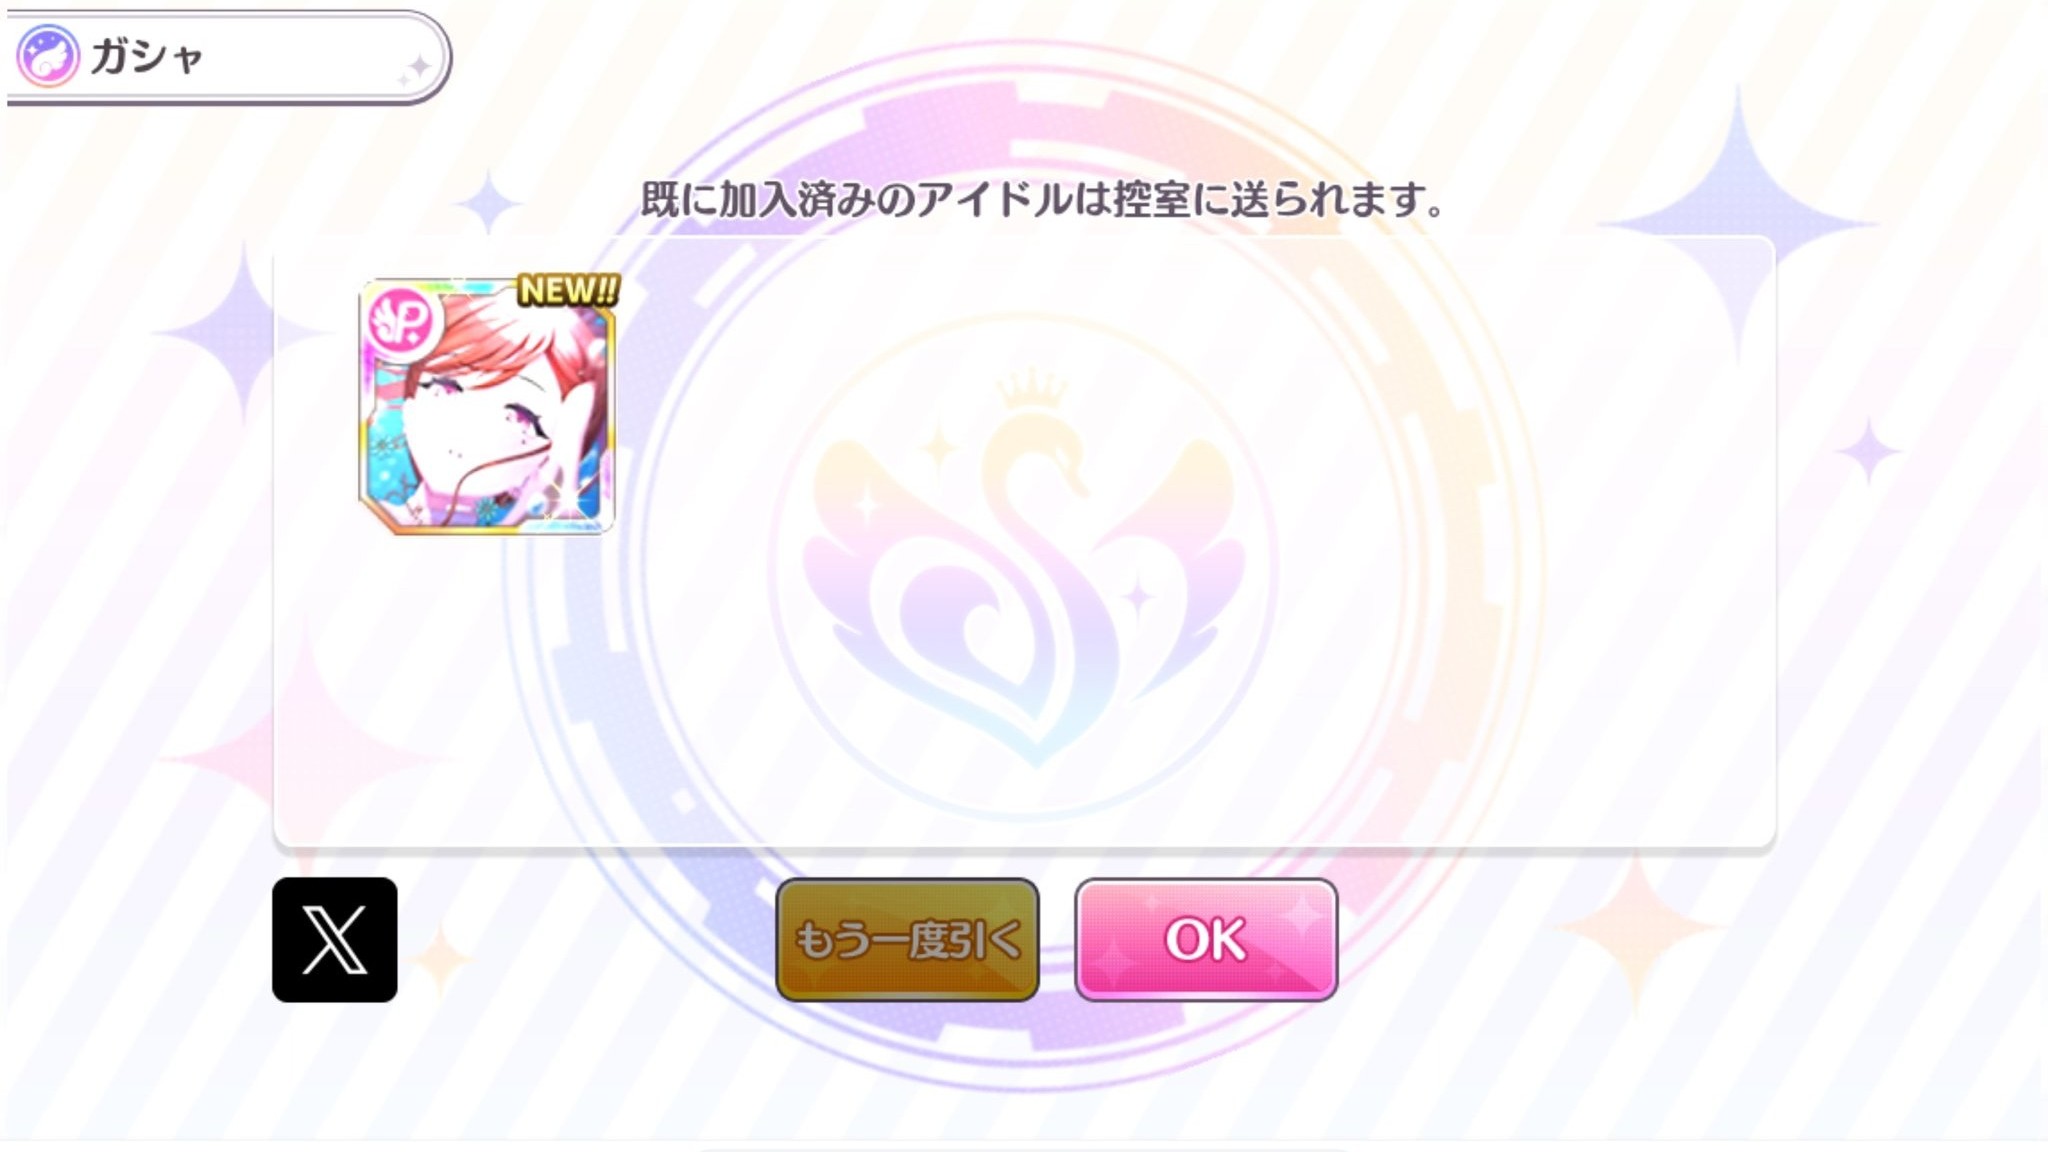2048x1152 pixels.
Task: Click the small blue sparkle beside notice text
Action: pyautogui.click(x=488, y=203)
